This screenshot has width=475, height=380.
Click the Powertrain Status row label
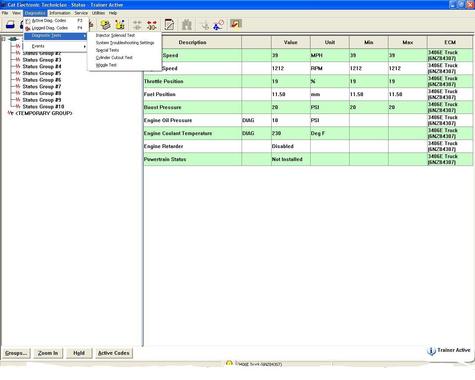(165, 159)
